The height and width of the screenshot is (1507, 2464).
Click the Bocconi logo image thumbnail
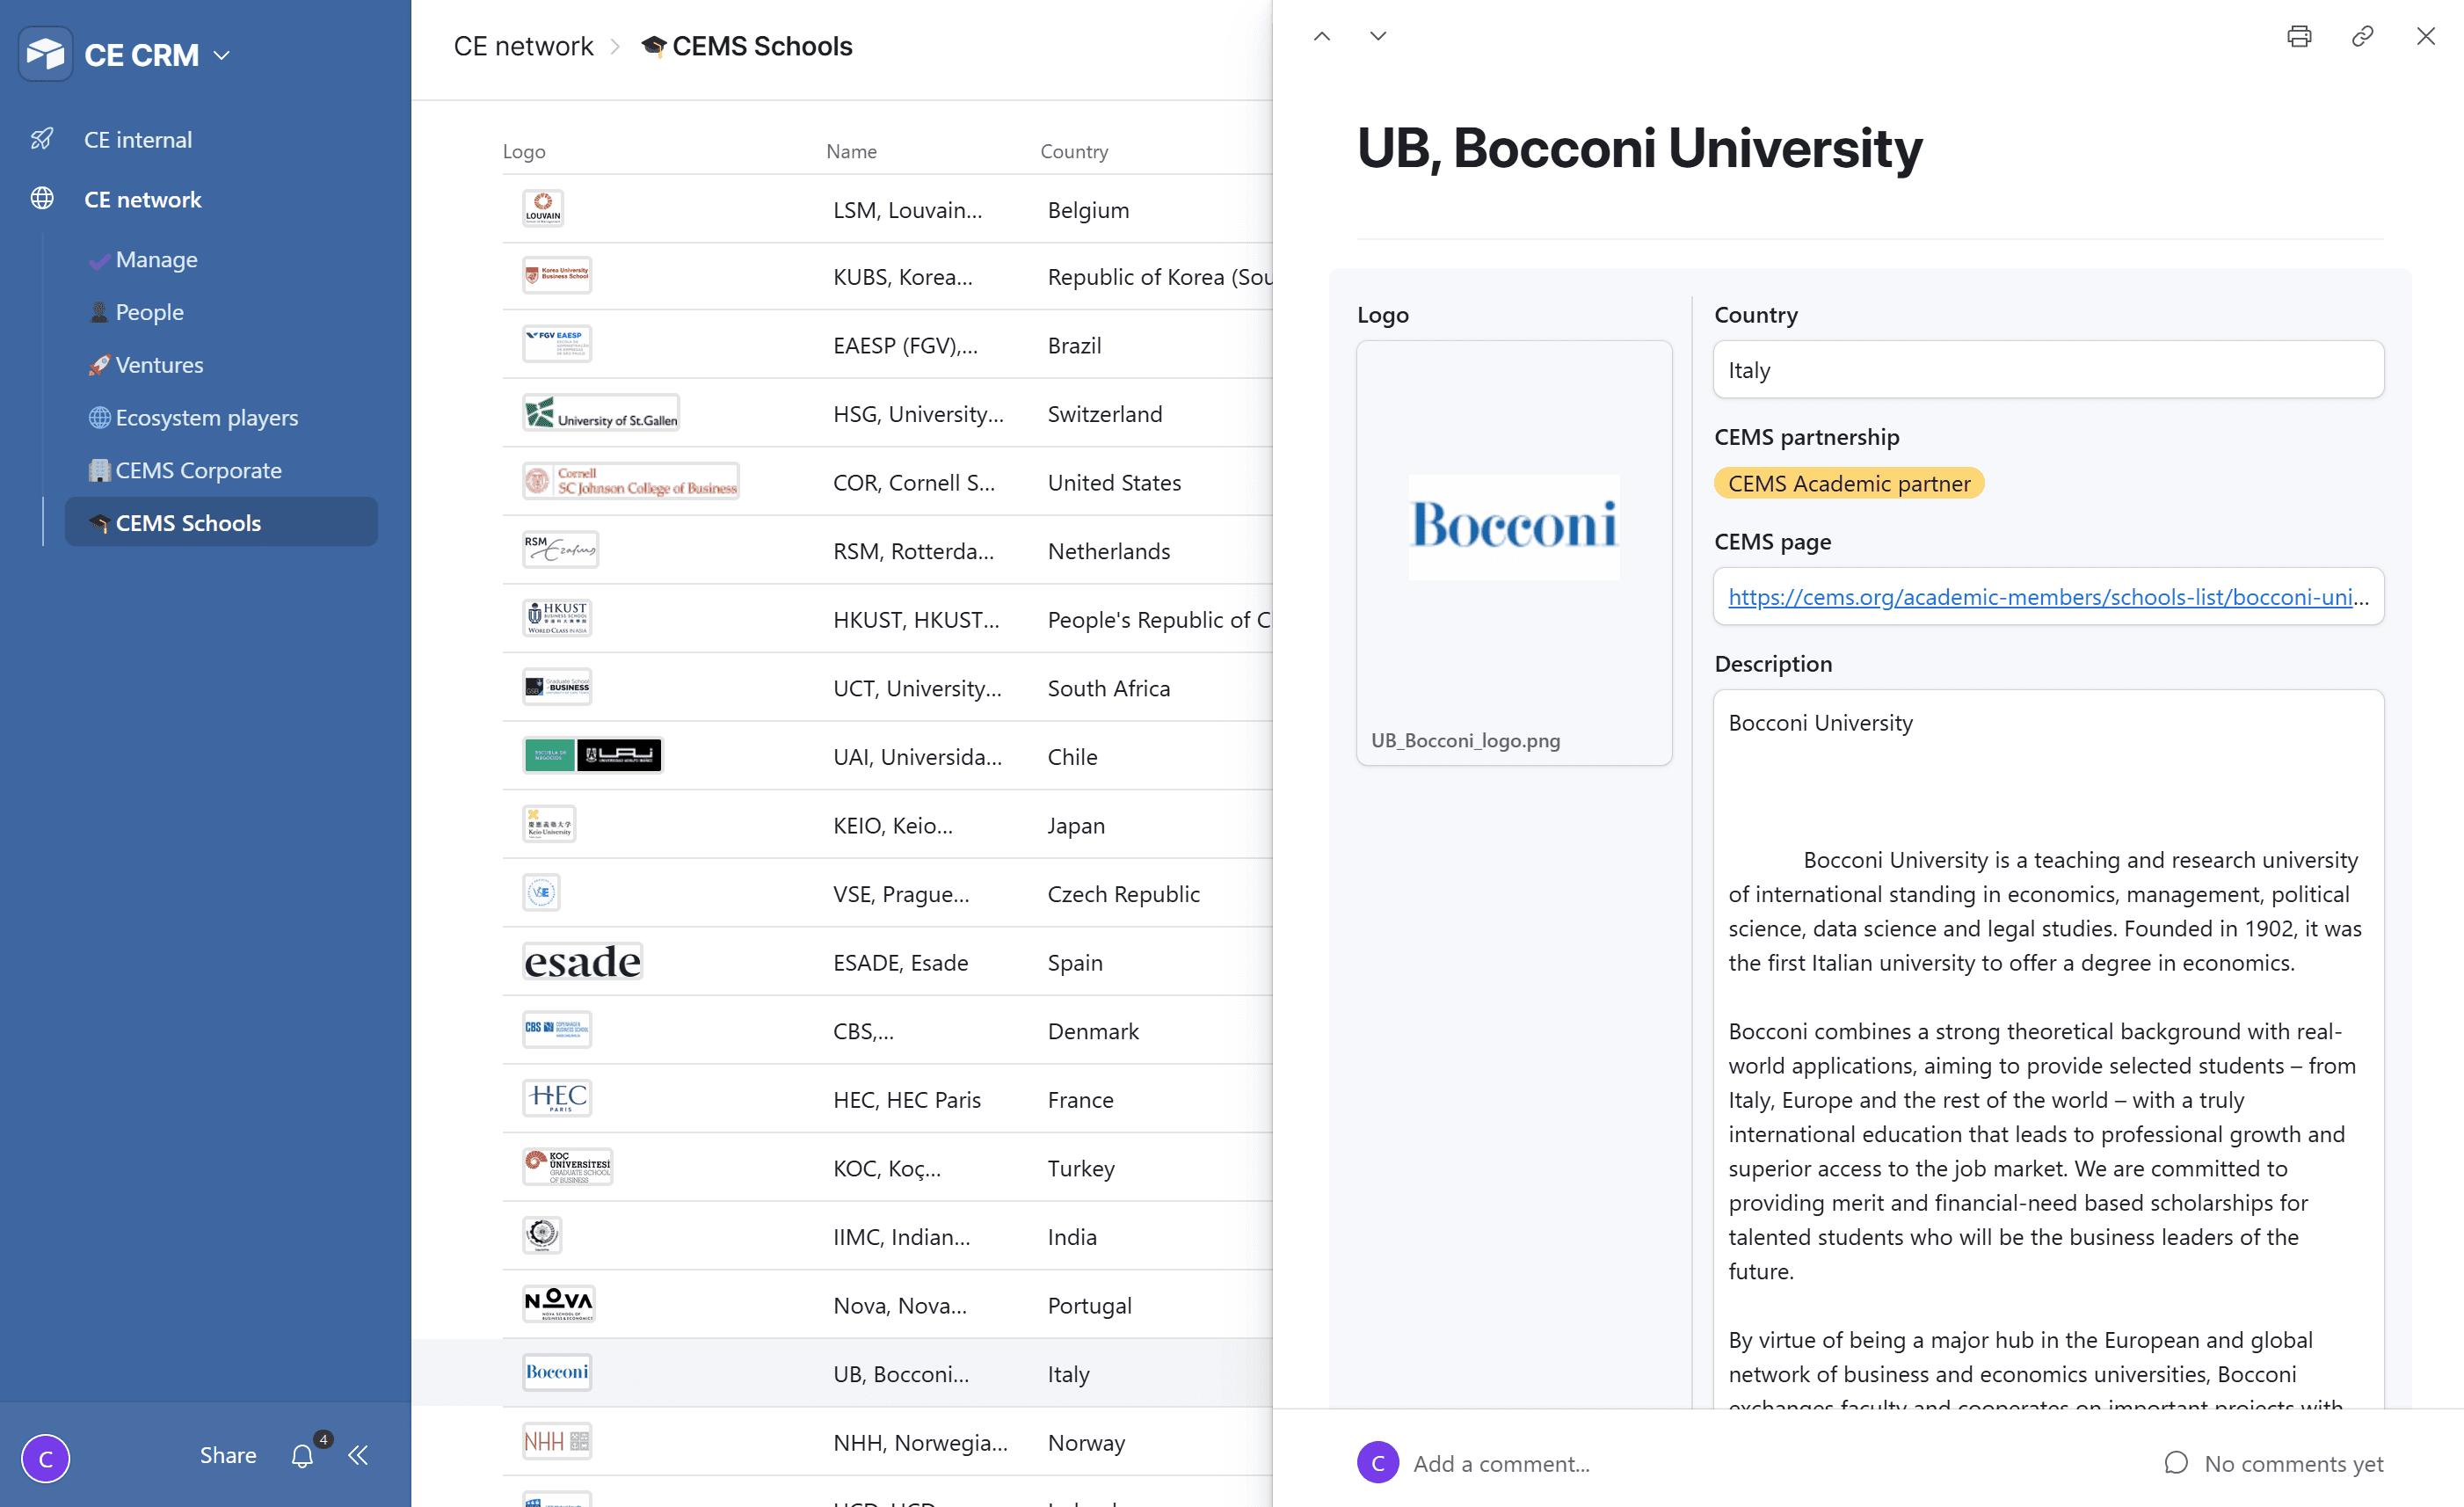point(1514,527)
